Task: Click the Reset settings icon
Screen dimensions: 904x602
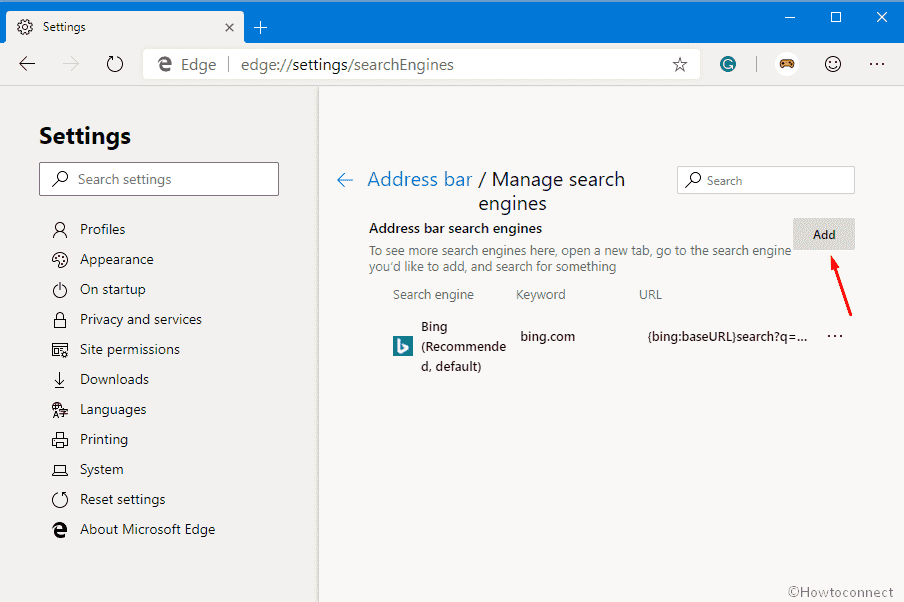Action: pos(60,499)
